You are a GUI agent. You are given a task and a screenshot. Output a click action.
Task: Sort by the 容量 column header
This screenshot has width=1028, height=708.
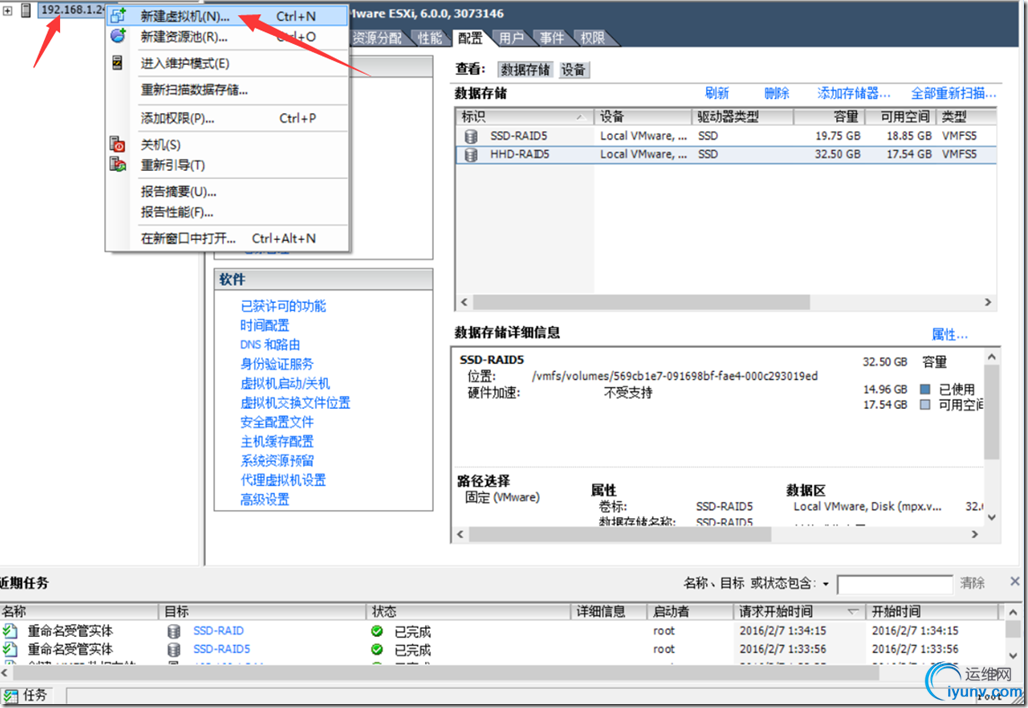[x=829, y=117]
